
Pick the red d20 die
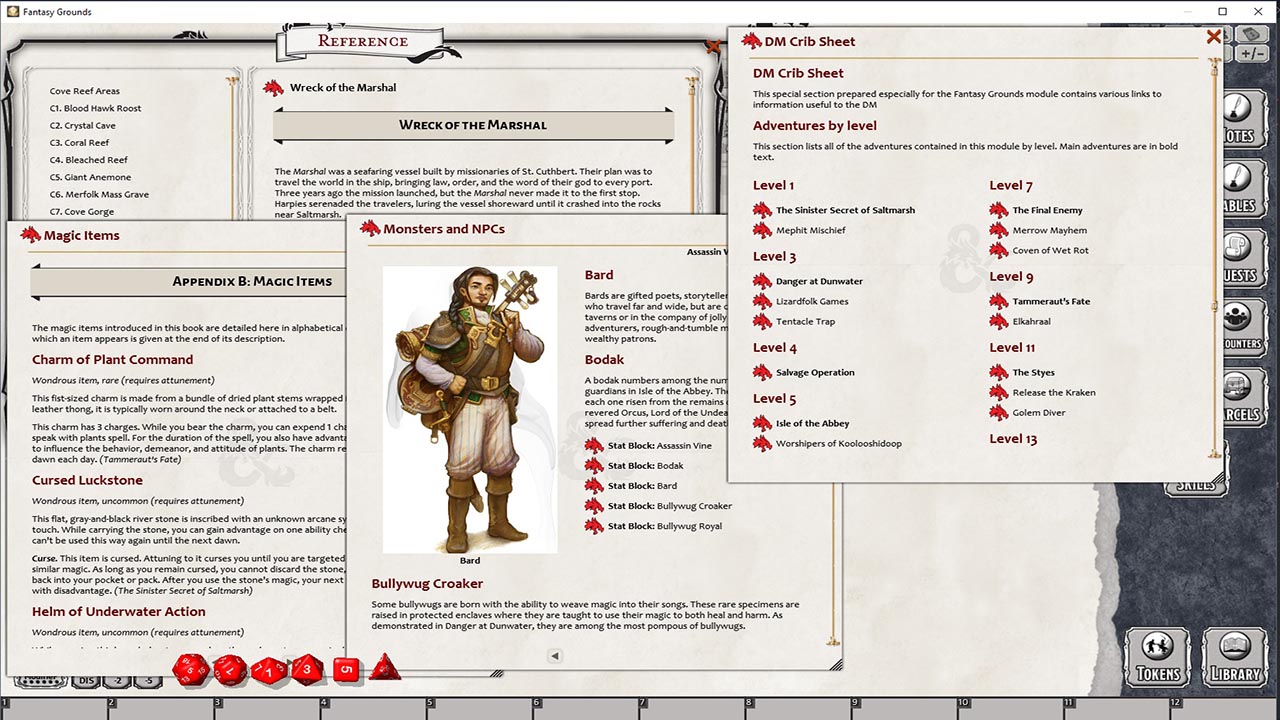[191, 670]
